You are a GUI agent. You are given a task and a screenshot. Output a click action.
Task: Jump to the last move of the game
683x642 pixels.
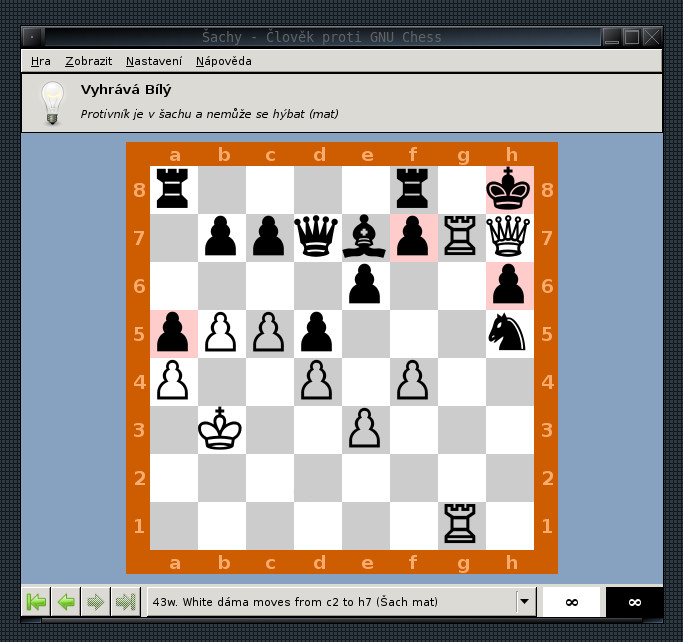pos(126,602)
